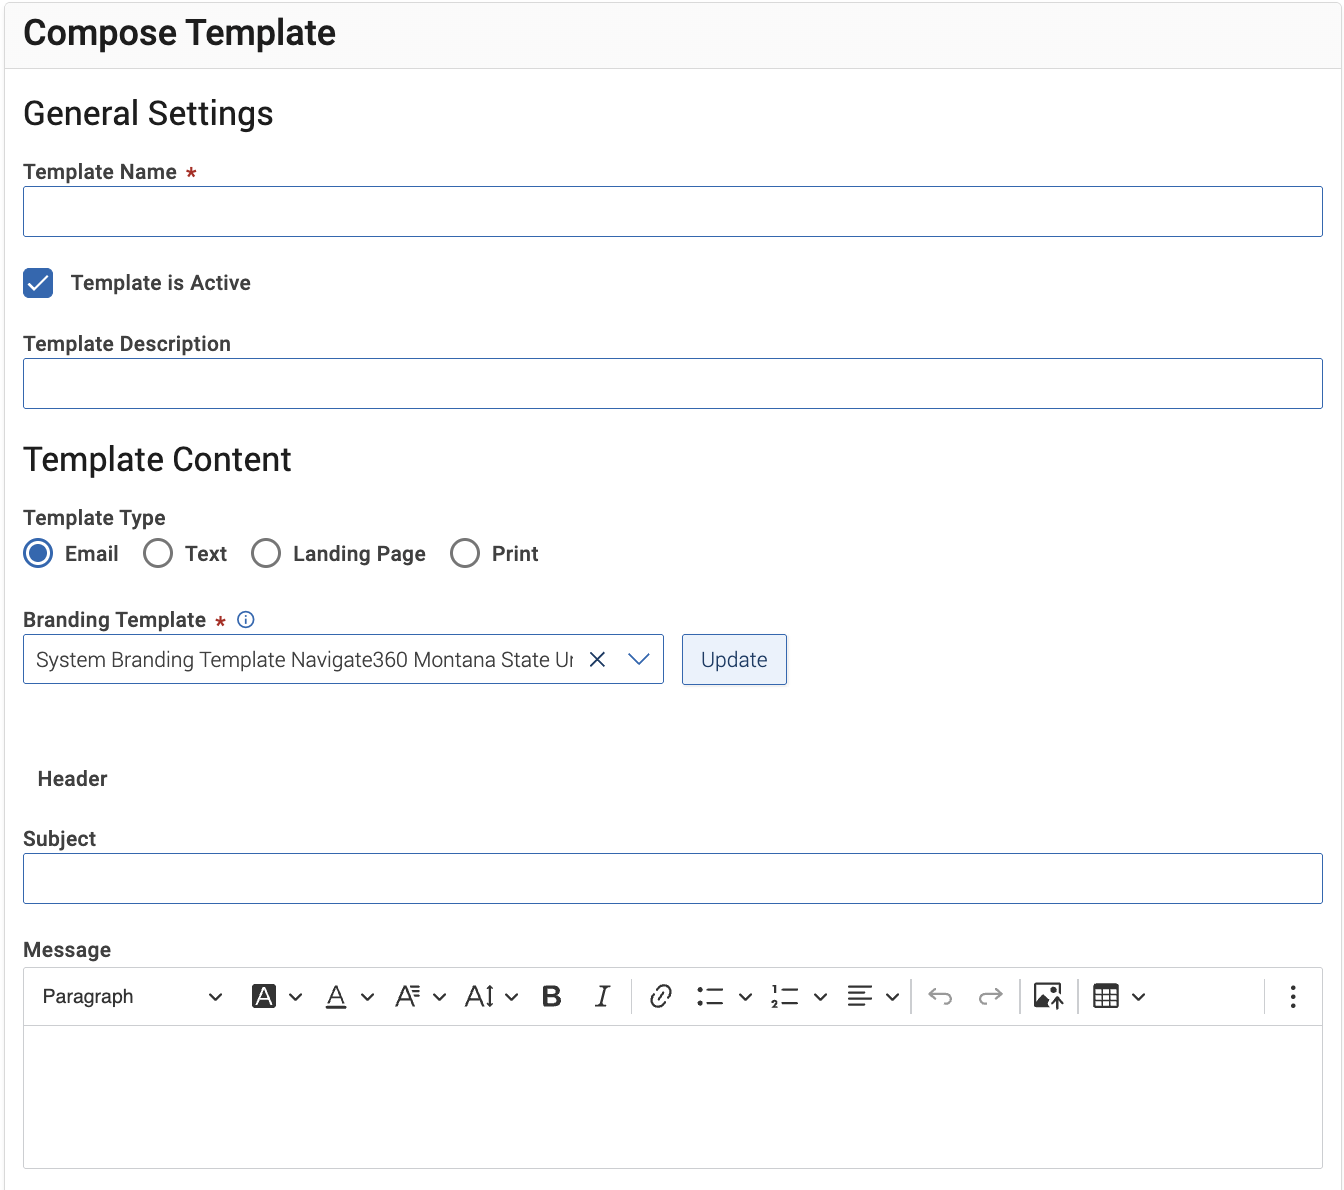Open bulleted list style dropdown arrow
This screenshot has height=1190, width=1344.
745,997
